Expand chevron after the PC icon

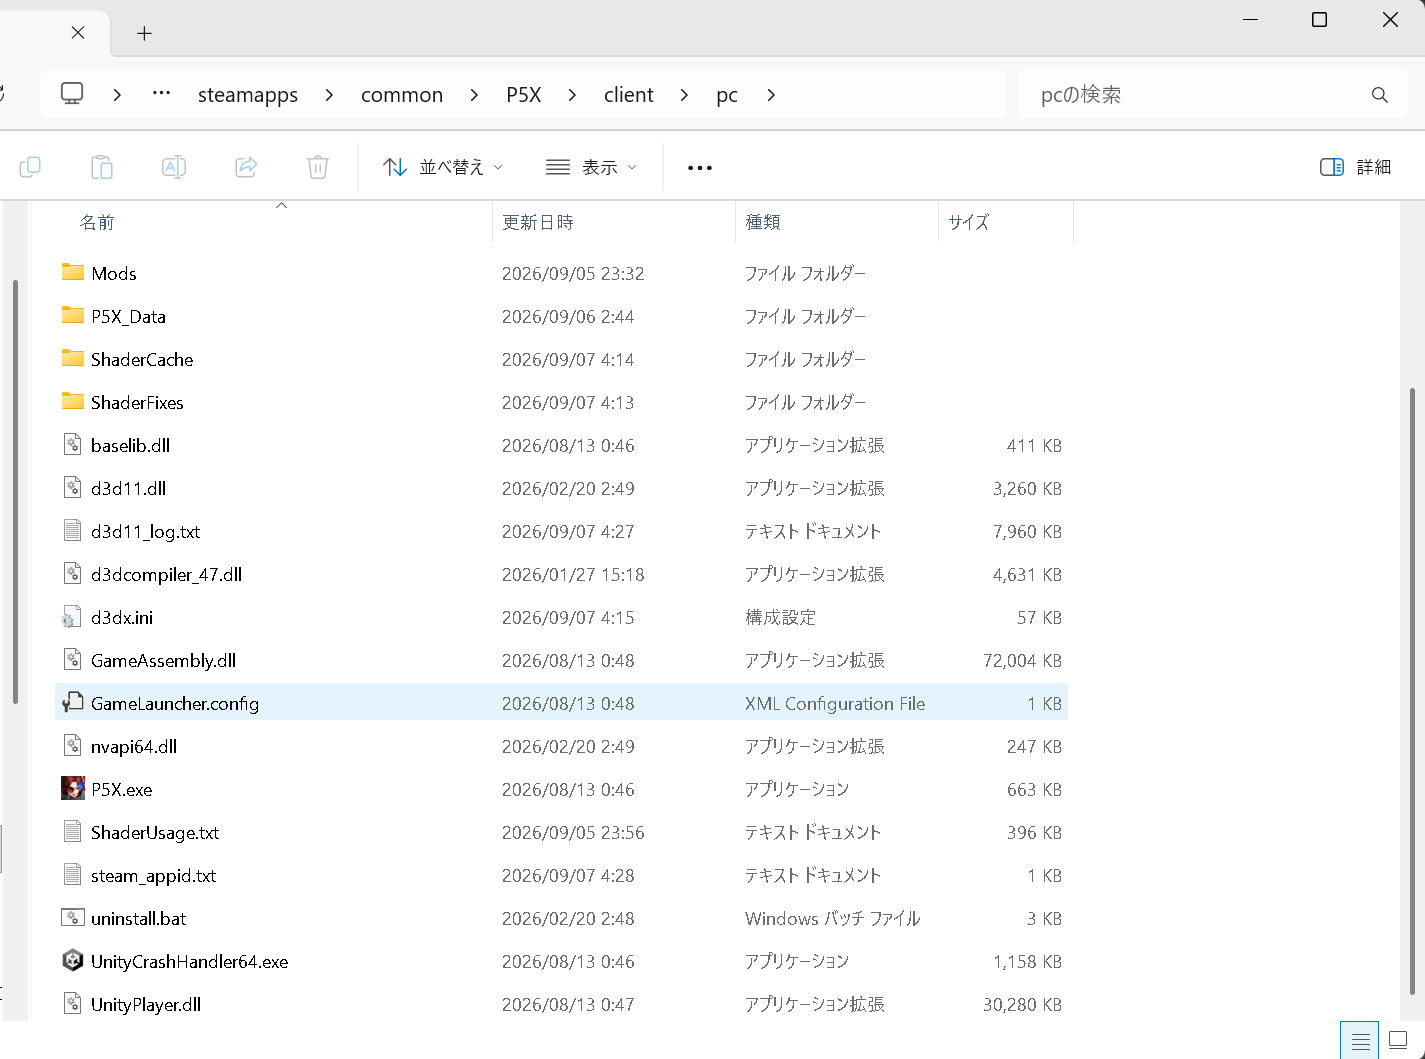tap(118, 95)
